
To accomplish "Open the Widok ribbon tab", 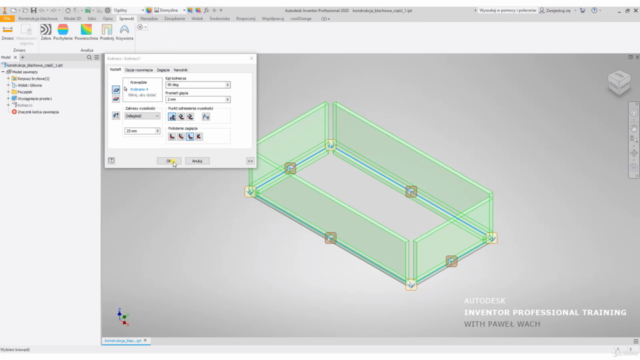I will pos(197,19).
